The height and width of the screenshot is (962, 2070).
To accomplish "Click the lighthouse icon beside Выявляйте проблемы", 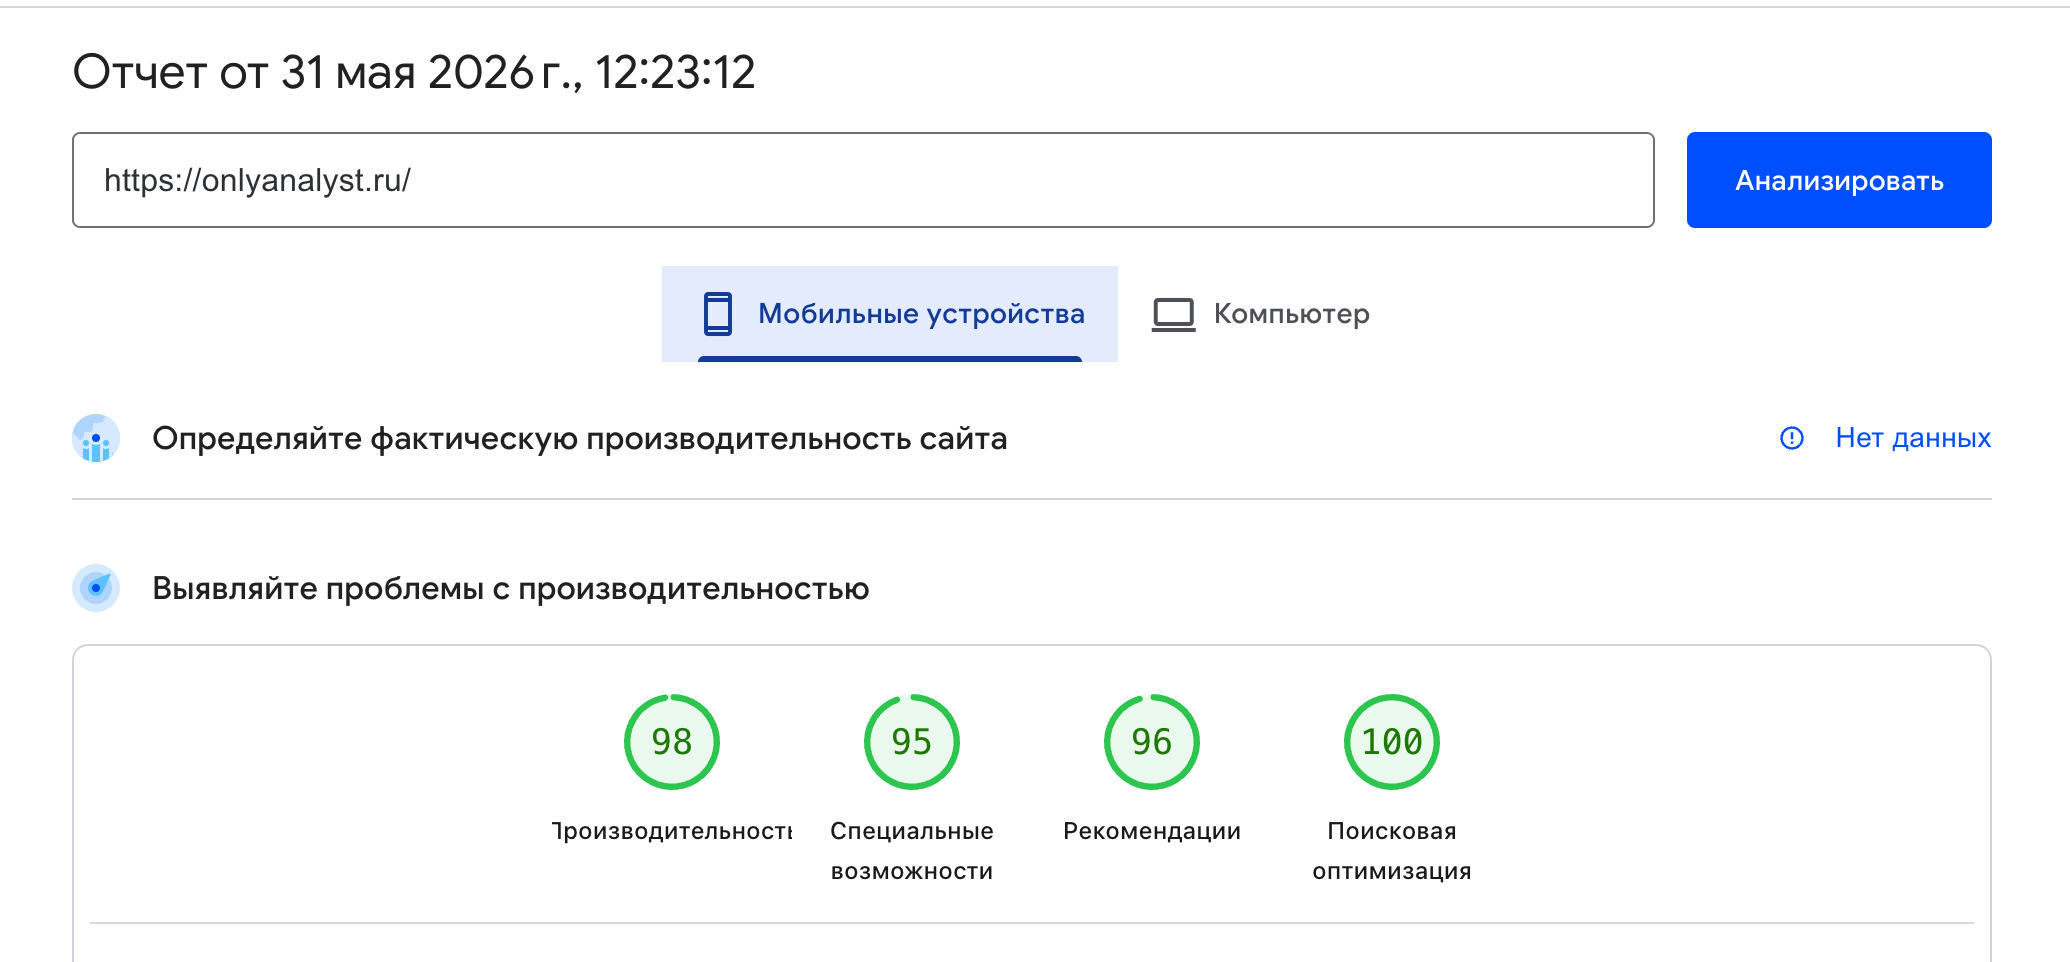I will [x=96, y=588].
